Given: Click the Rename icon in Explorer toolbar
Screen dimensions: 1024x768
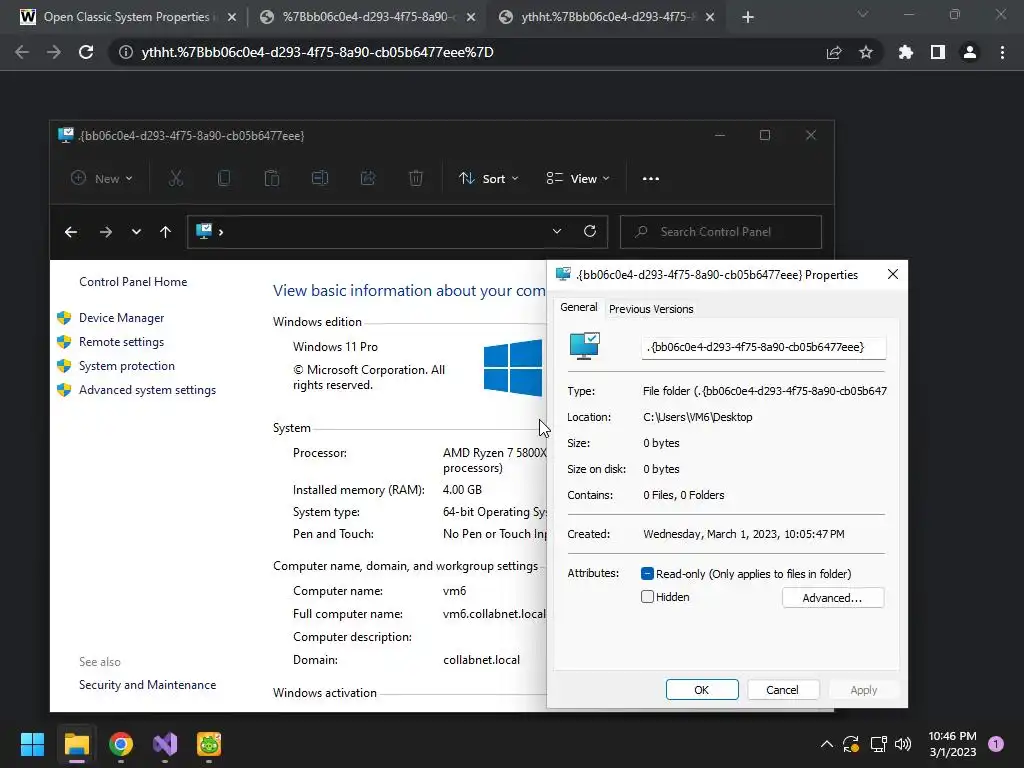Looking at the screenshot, I should tap(320, 178).
